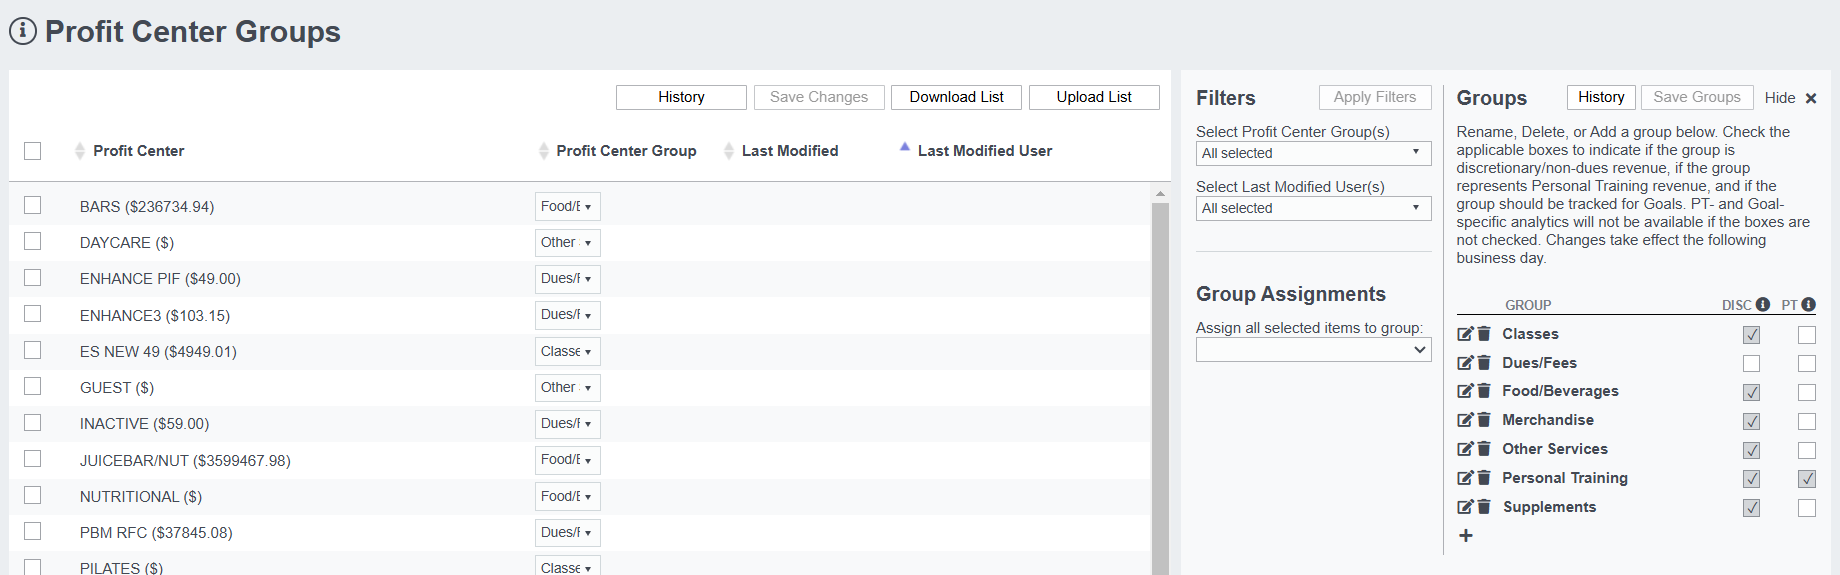This screenshot has width=1840, height=575.
Task: Click the trash icon for Merchandise
Action: (1485, 420)
